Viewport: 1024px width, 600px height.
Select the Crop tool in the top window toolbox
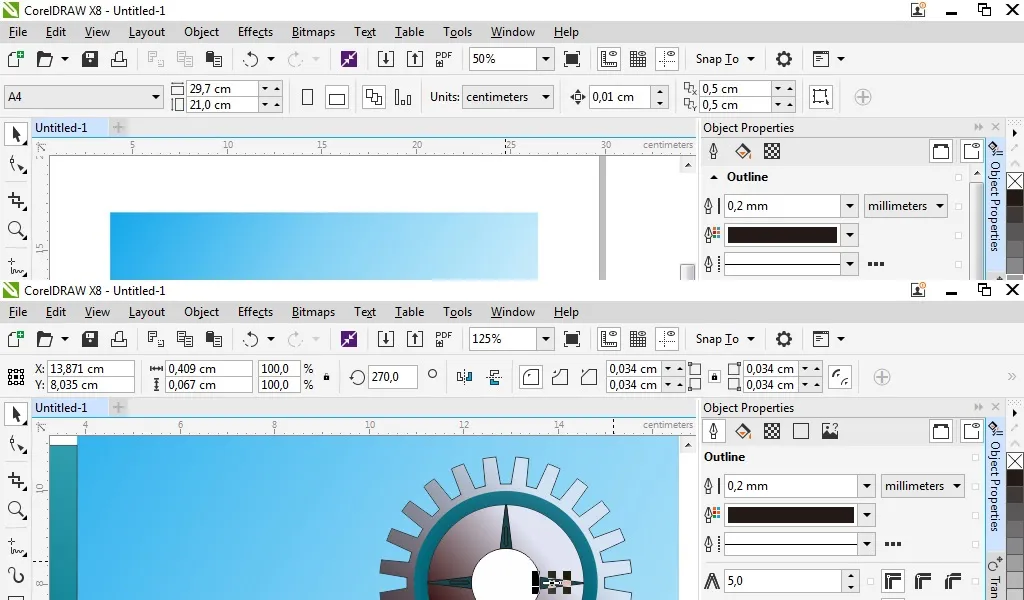coord(16,200)
